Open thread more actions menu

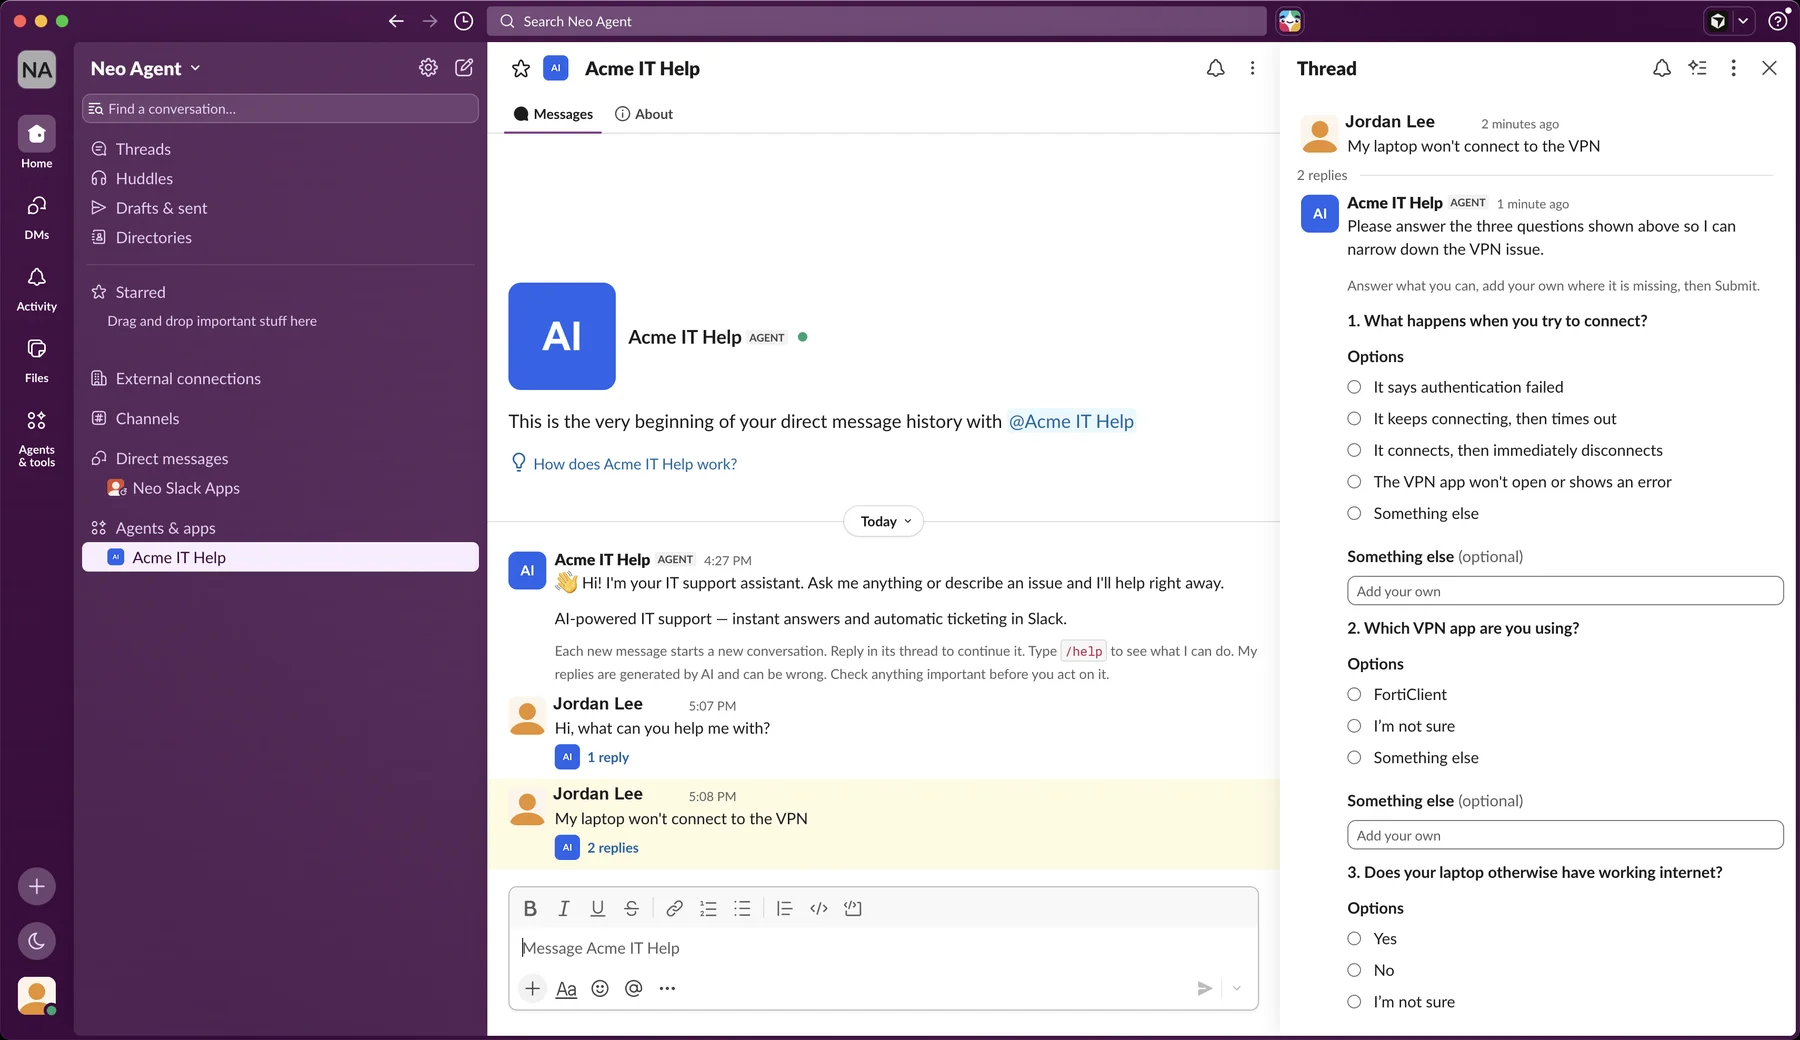coord(1733,68)
